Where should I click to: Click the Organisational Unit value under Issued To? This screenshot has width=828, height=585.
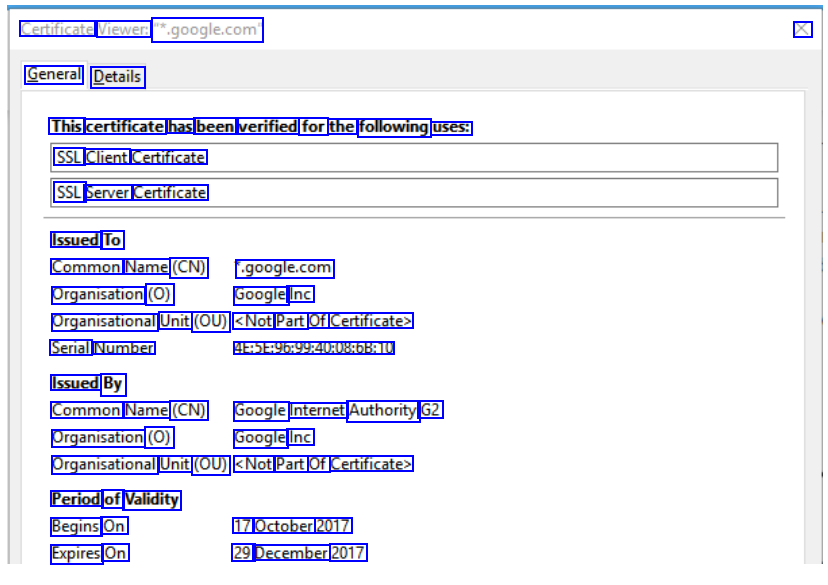click(322, 321)
